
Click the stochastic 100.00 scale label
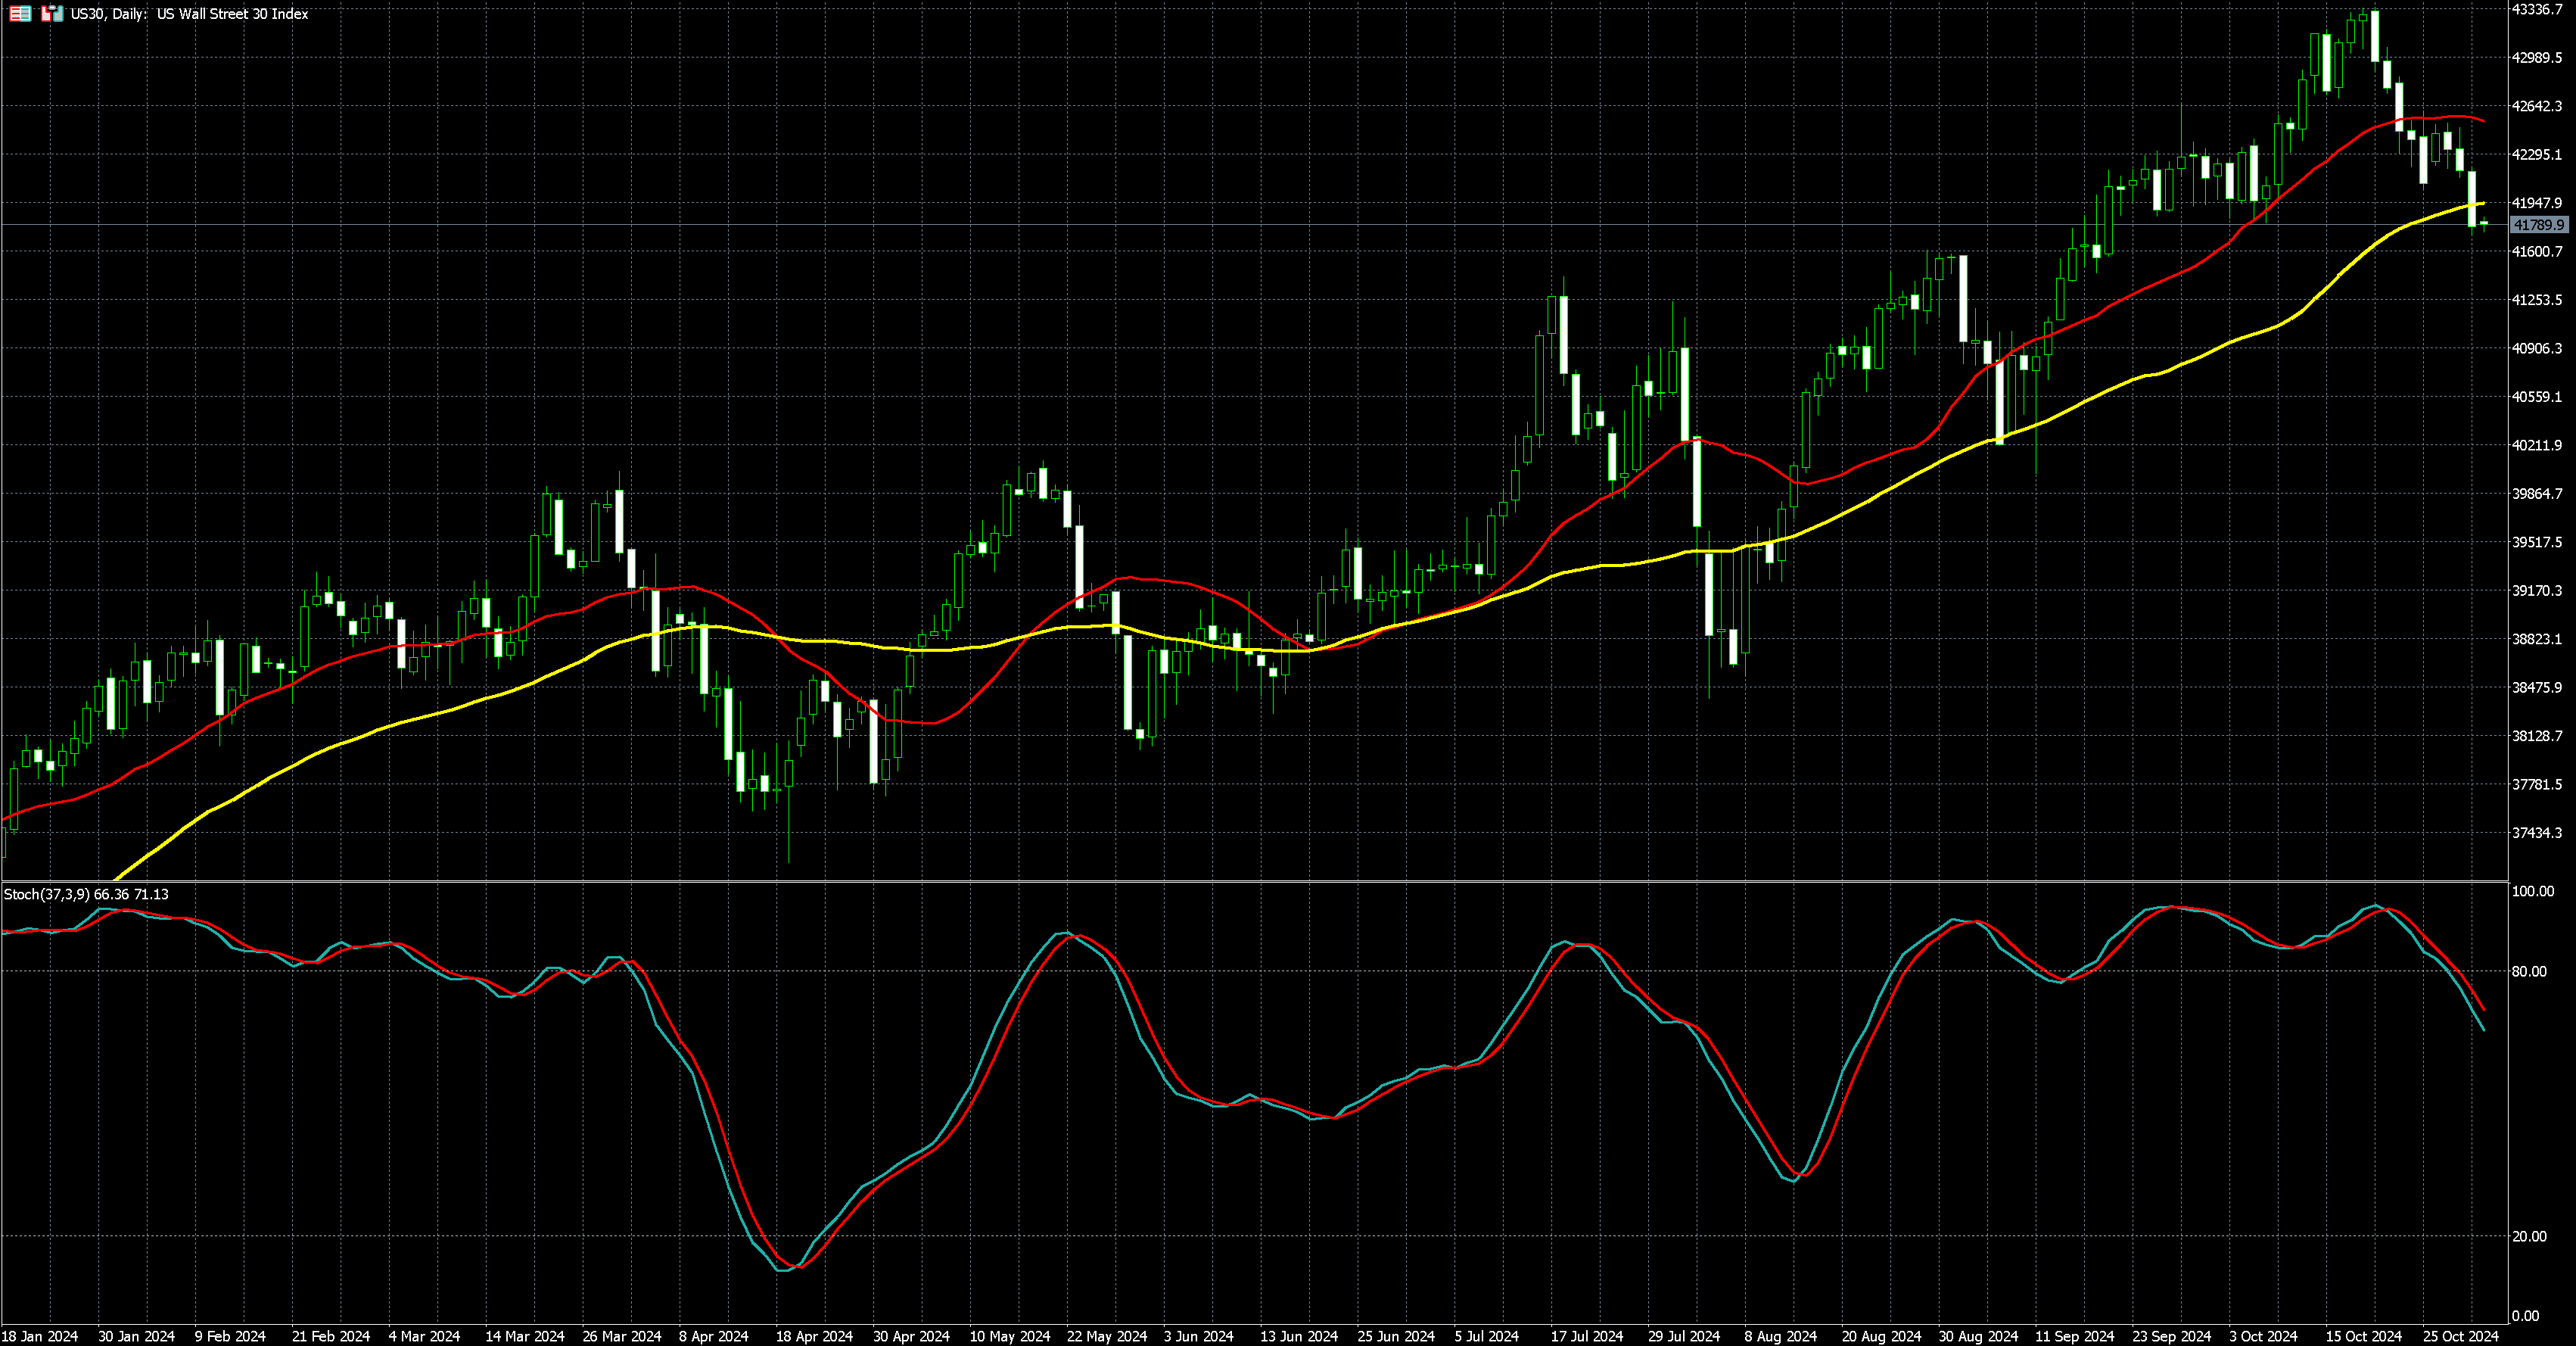[x=2532, y=891]
